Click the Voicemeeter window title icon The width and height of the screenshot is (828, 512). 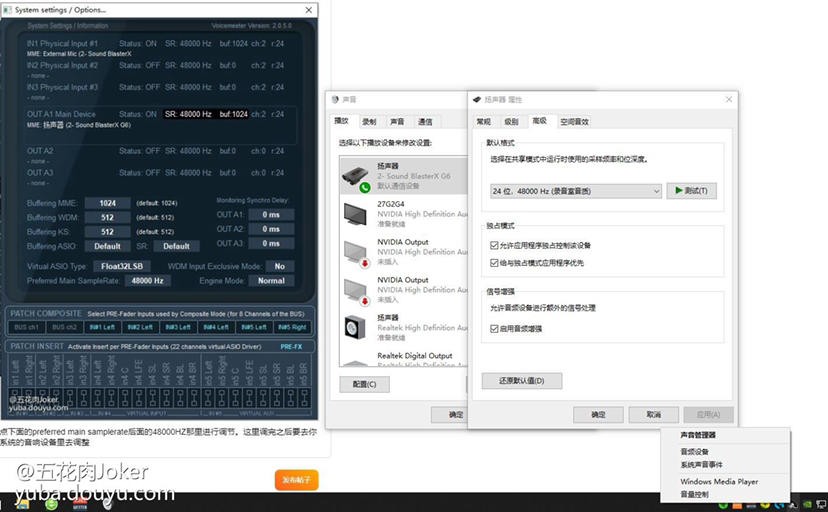pos(7,10)
